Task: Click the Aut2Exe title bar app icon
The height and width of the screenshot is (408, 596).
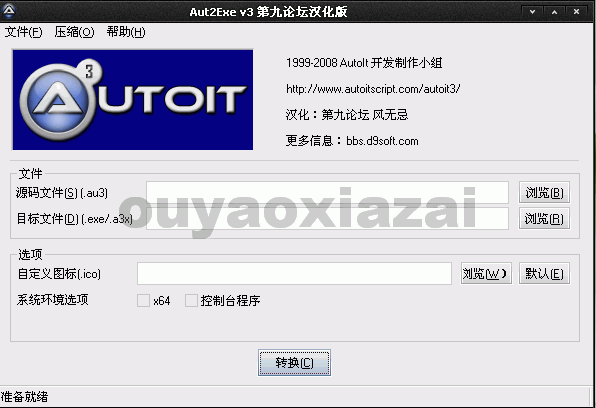Action: click(9, 11)
